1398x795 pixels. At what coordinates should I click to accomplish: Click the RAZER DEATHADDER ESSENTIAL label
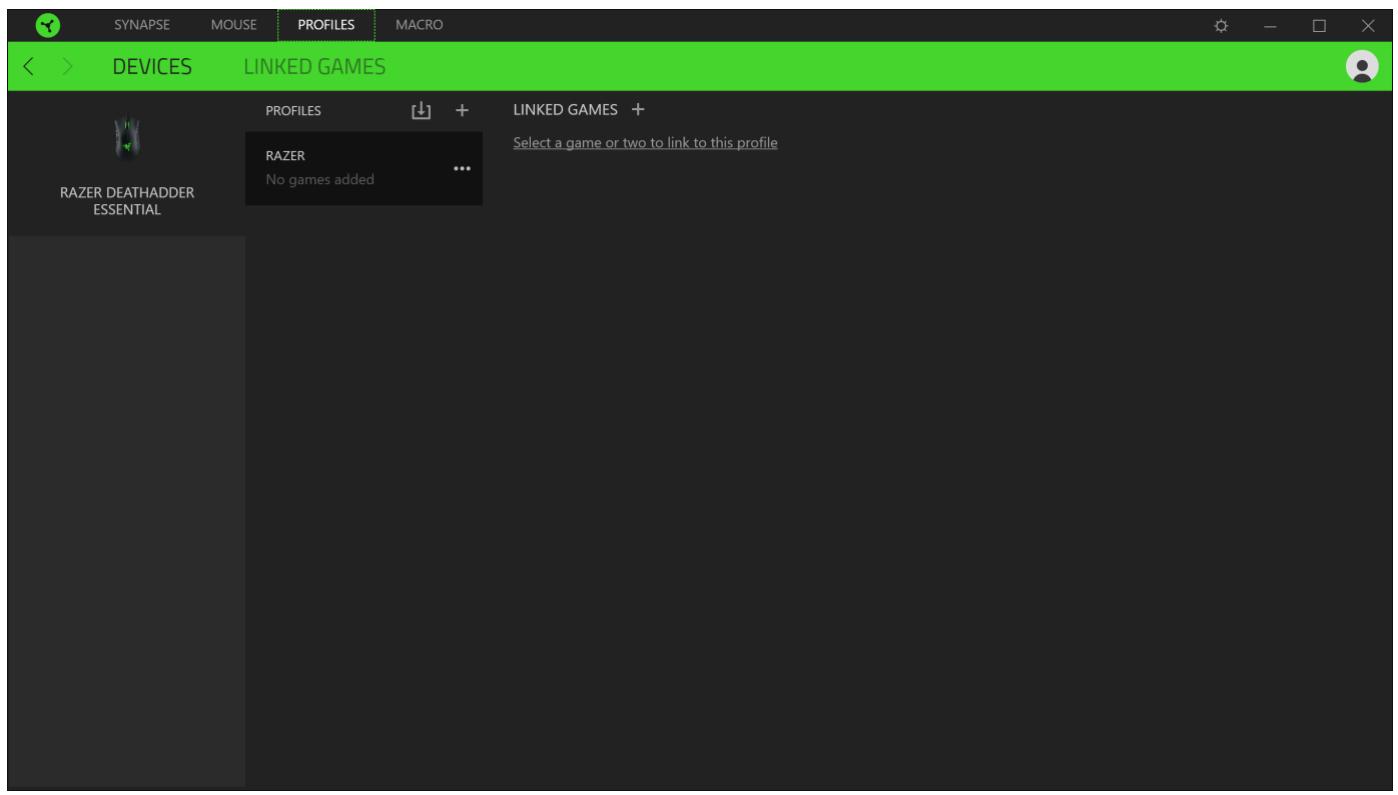pyautogui.click(x=125, y=200)
